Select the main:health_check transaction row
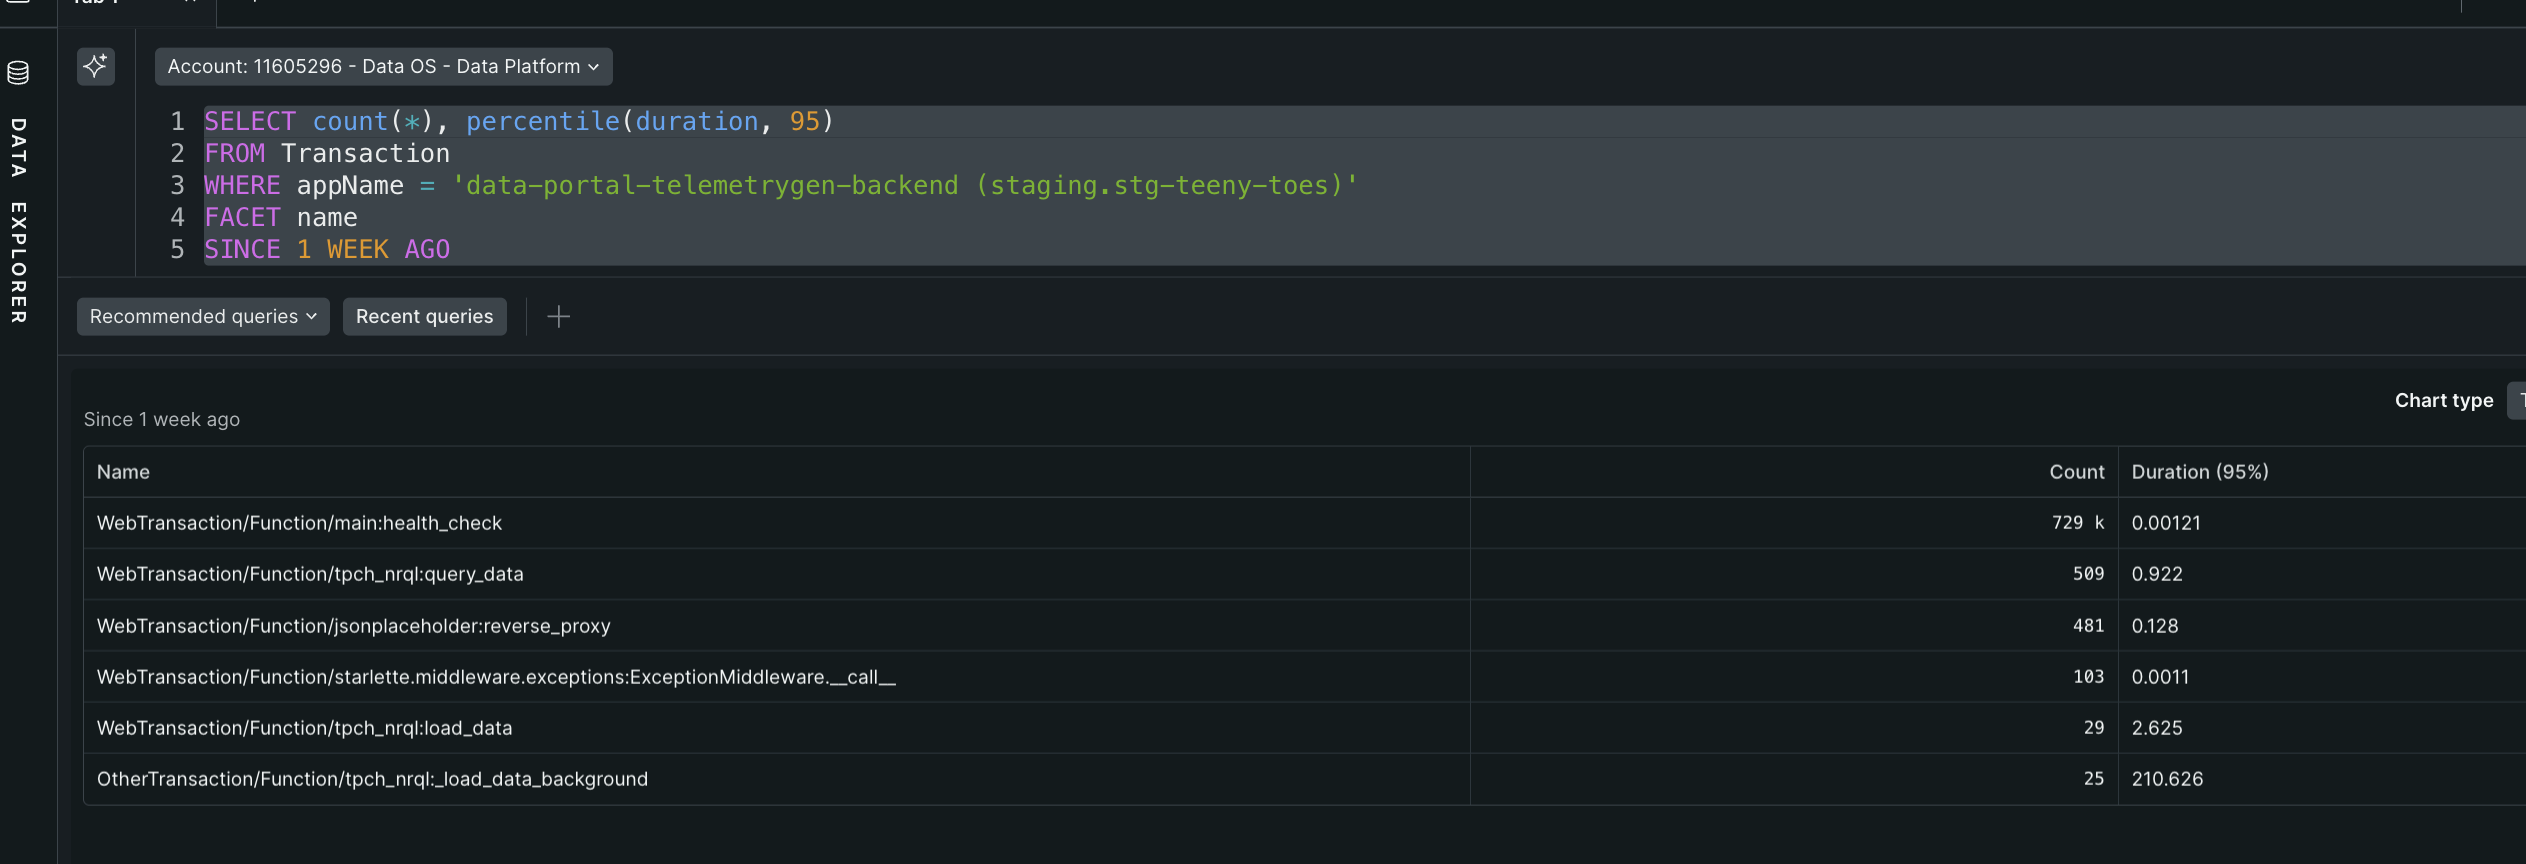The width and height of the screenshot is (2526, 864). pyautogui.click(x=299, y=523)
